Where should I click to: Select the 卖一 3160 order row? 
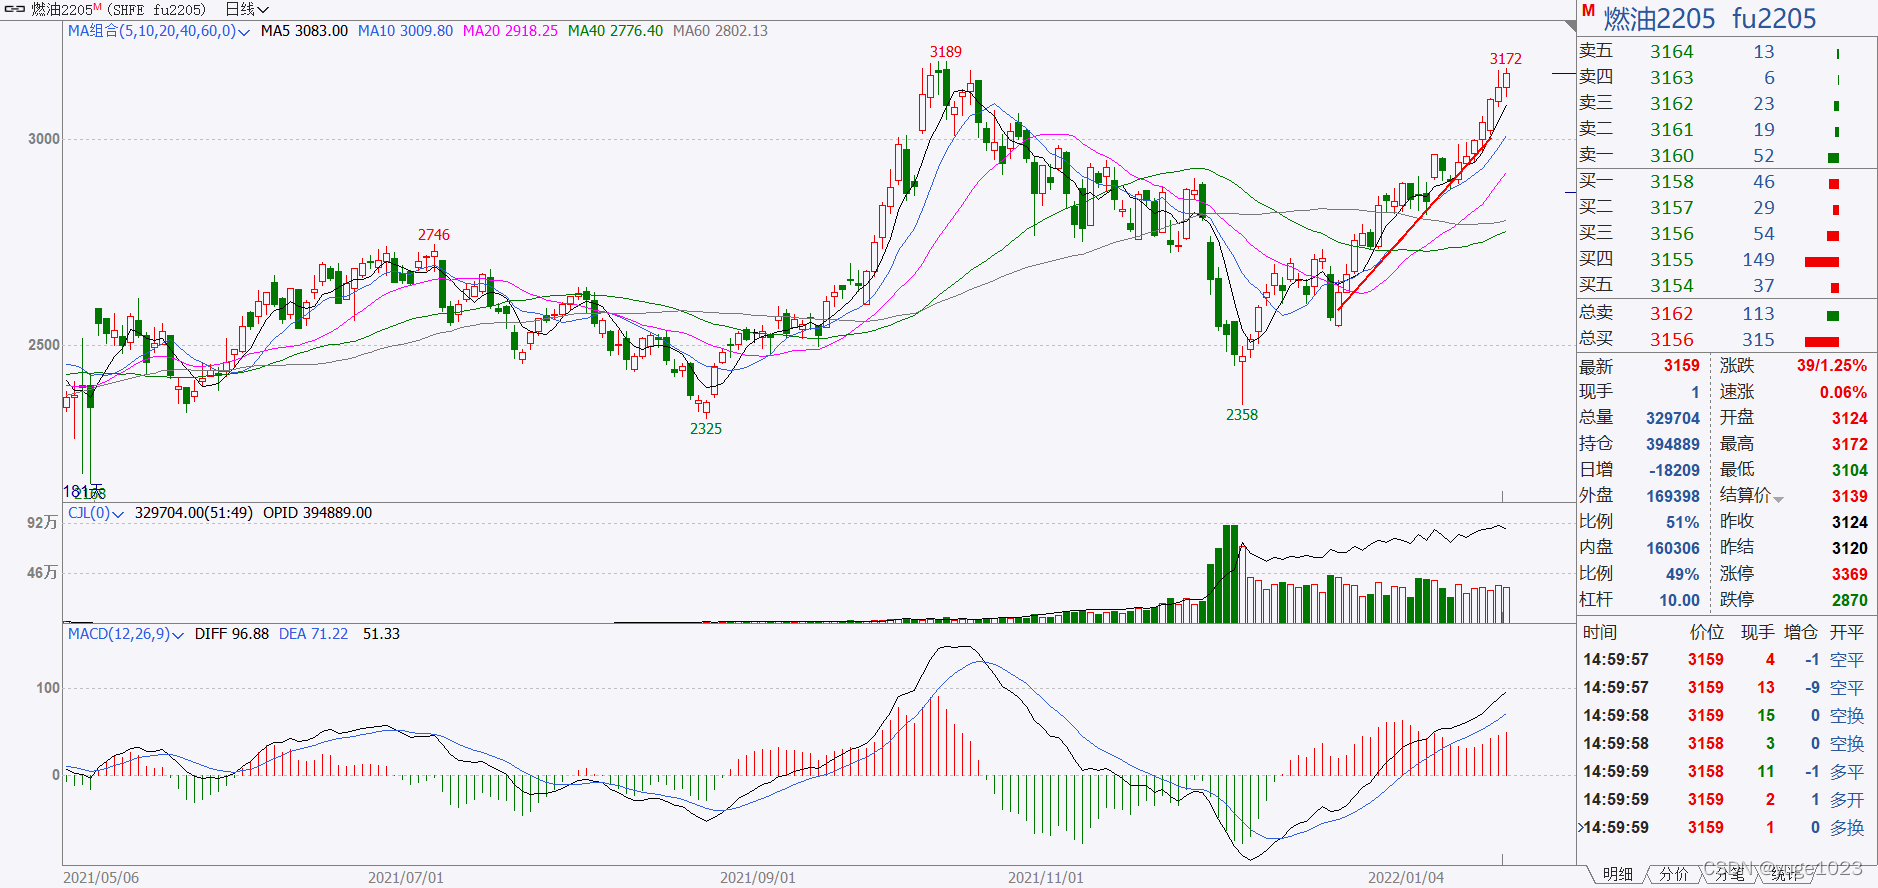[x=1727, y=156]
